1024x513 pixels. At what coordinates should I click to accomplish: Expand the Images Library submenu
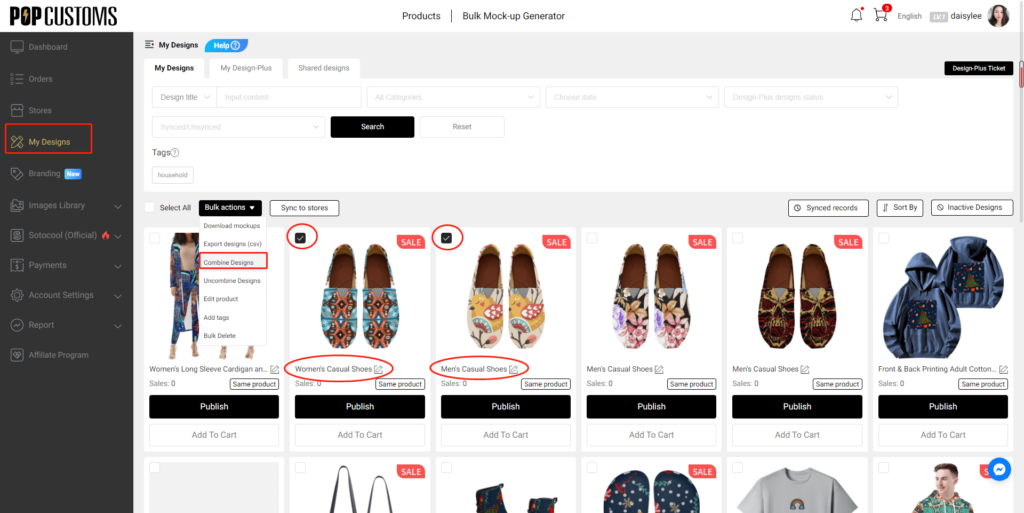(118, 206)
